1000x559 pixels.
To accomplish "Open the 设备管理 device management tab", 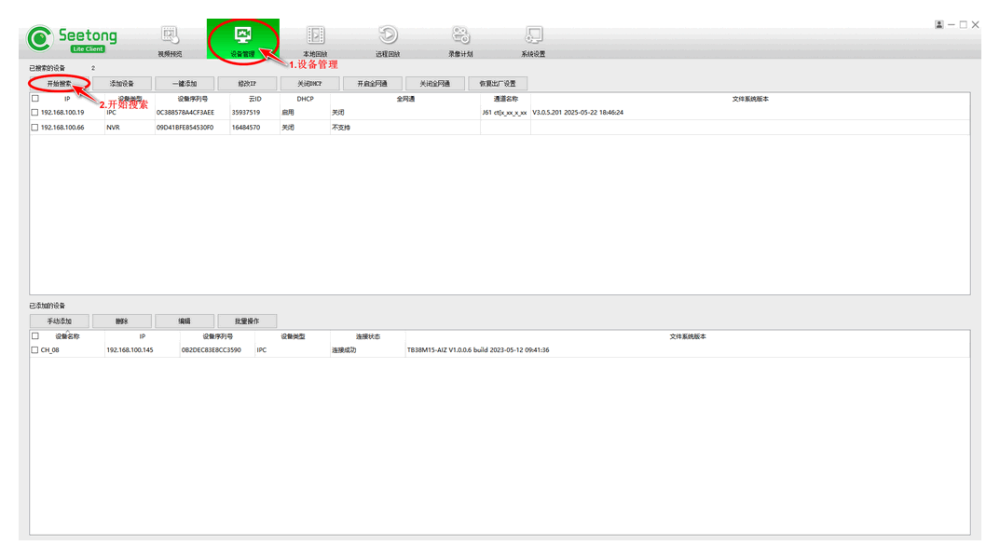I will coord(243,40).
